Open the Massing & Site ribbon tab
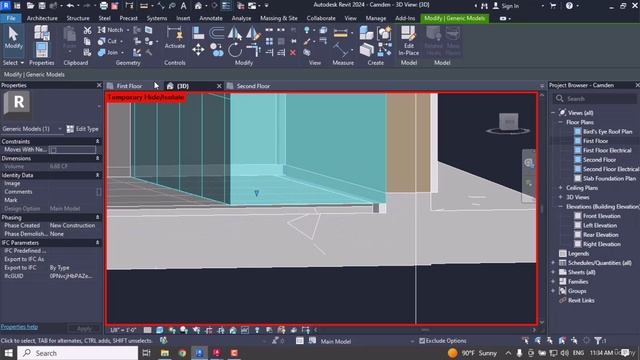Image resolution: width=640 pixels, height=360 pixels. [279, 18]
